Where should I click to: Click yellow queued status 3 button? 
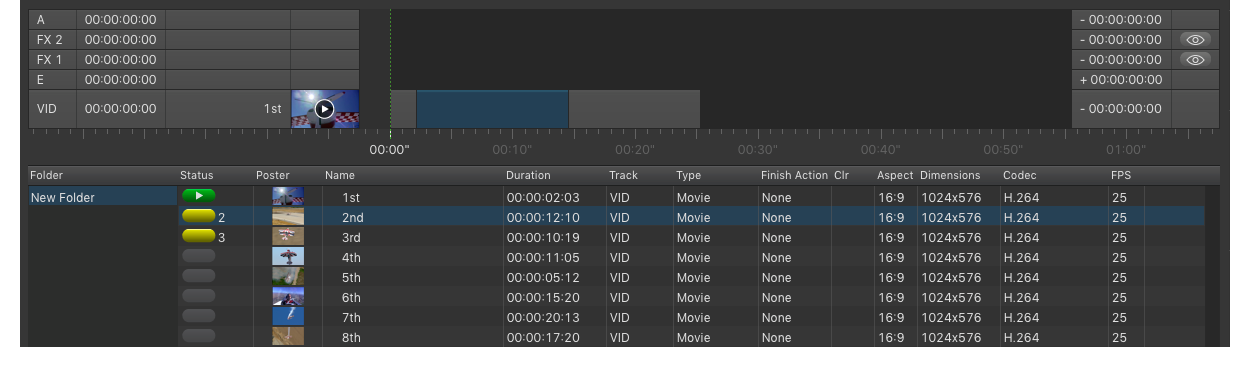click(x=198, y=237)
